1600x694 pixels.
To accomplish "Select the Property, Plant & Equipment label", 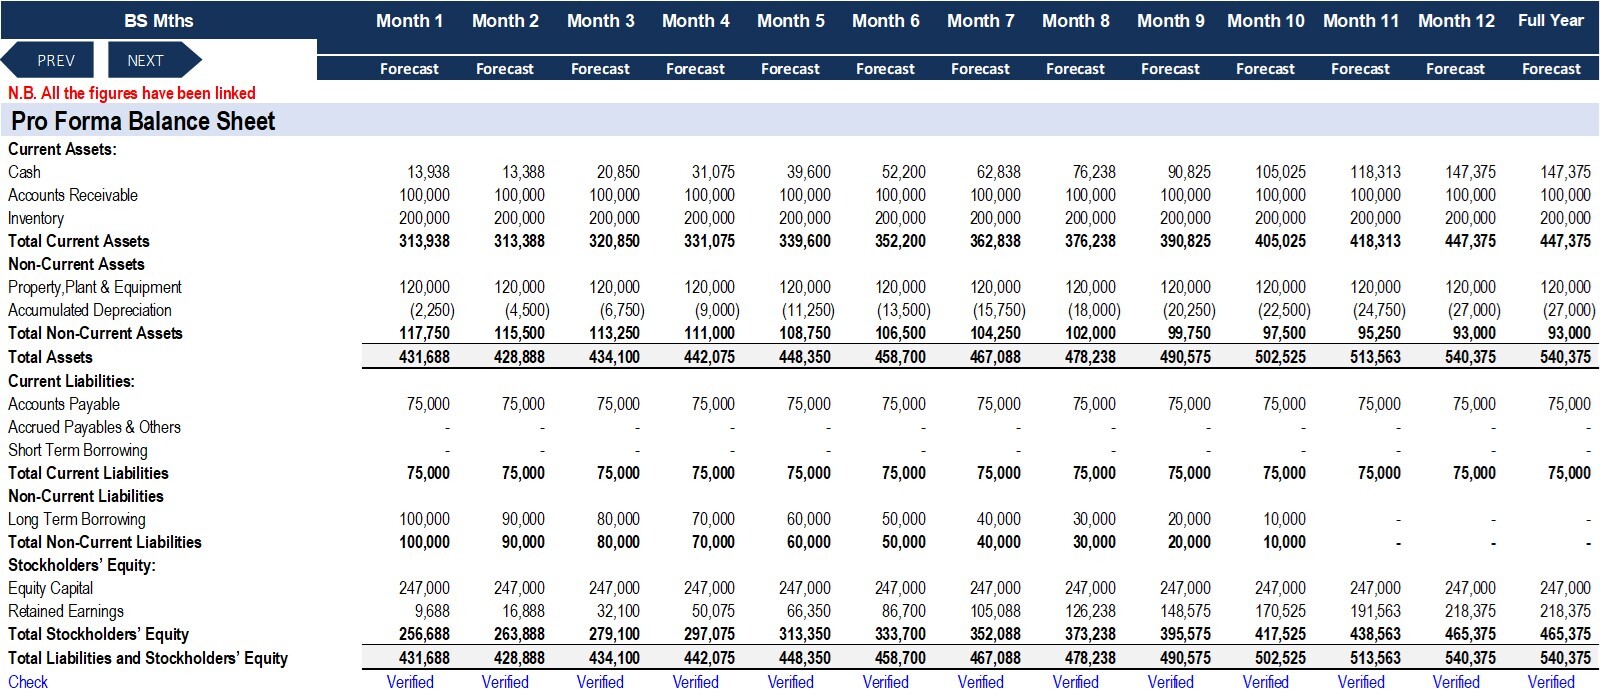I will [95, 287].
